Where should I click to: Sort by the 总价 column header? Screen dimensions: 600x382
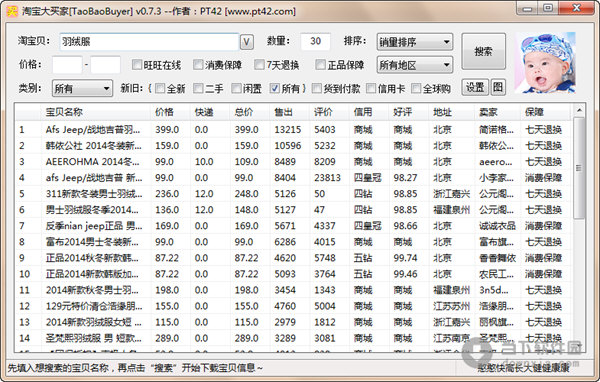[250, 112]
